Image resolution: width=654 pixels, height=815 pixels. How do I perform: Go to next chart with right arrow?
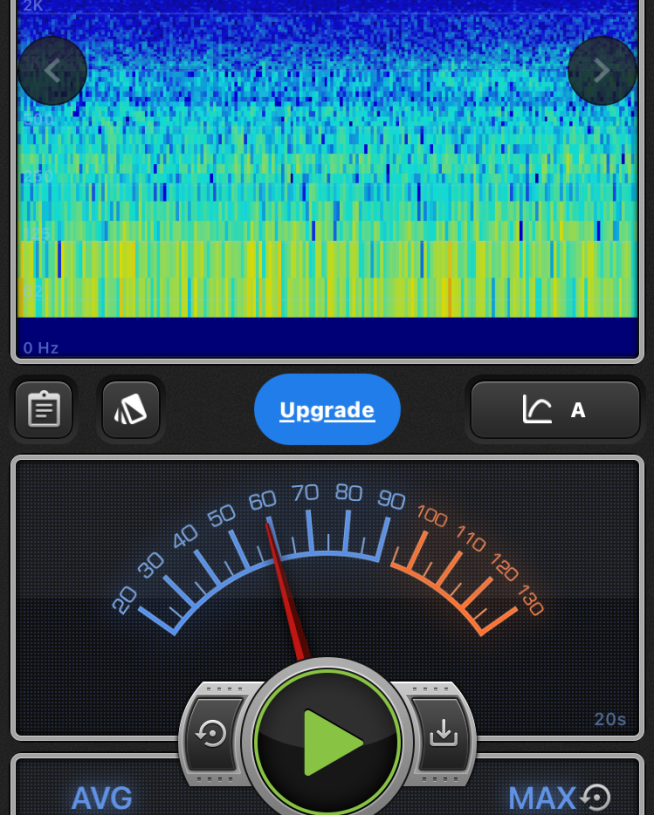(x=602, y=70)
